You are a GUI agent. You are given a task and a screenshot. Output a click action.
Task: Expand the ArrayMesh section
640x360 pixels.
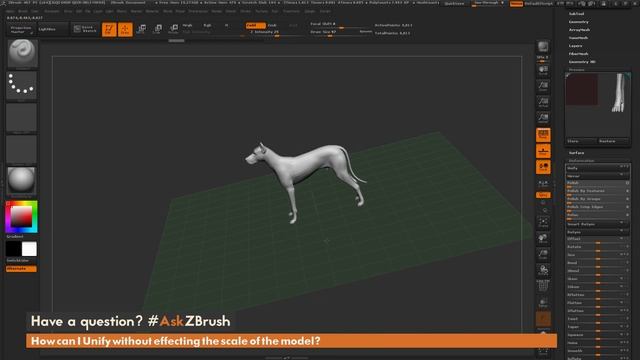coord(579,30)
